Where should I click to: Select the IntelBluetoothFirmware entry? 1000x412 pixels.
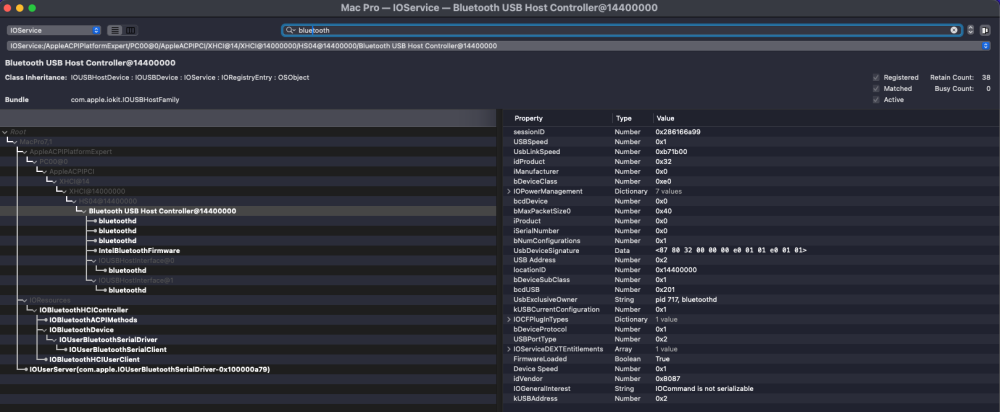pos(139,251)
